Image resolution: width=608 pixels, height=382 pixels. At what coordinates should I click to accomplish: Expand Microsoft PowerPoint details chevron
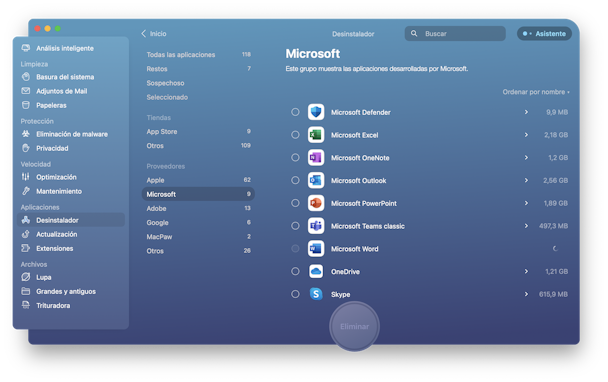click(526, 203)
